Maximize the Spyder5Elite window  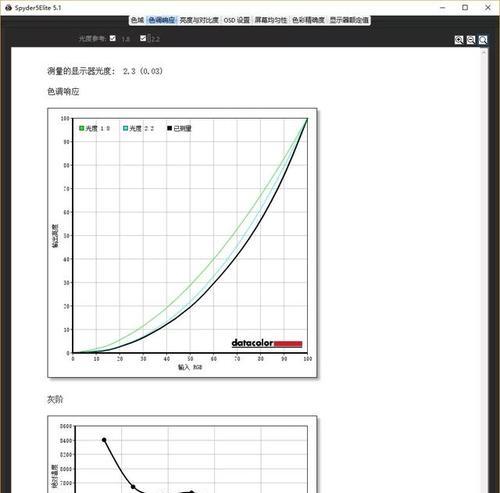tap(465, 7)
